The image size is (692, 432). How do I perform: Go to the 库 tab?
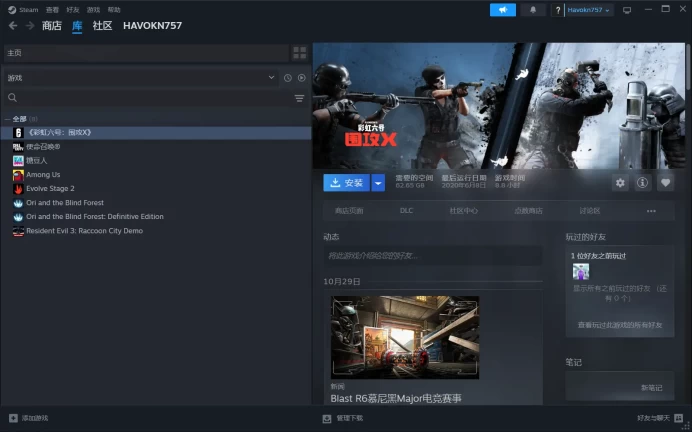click(77, 26)
